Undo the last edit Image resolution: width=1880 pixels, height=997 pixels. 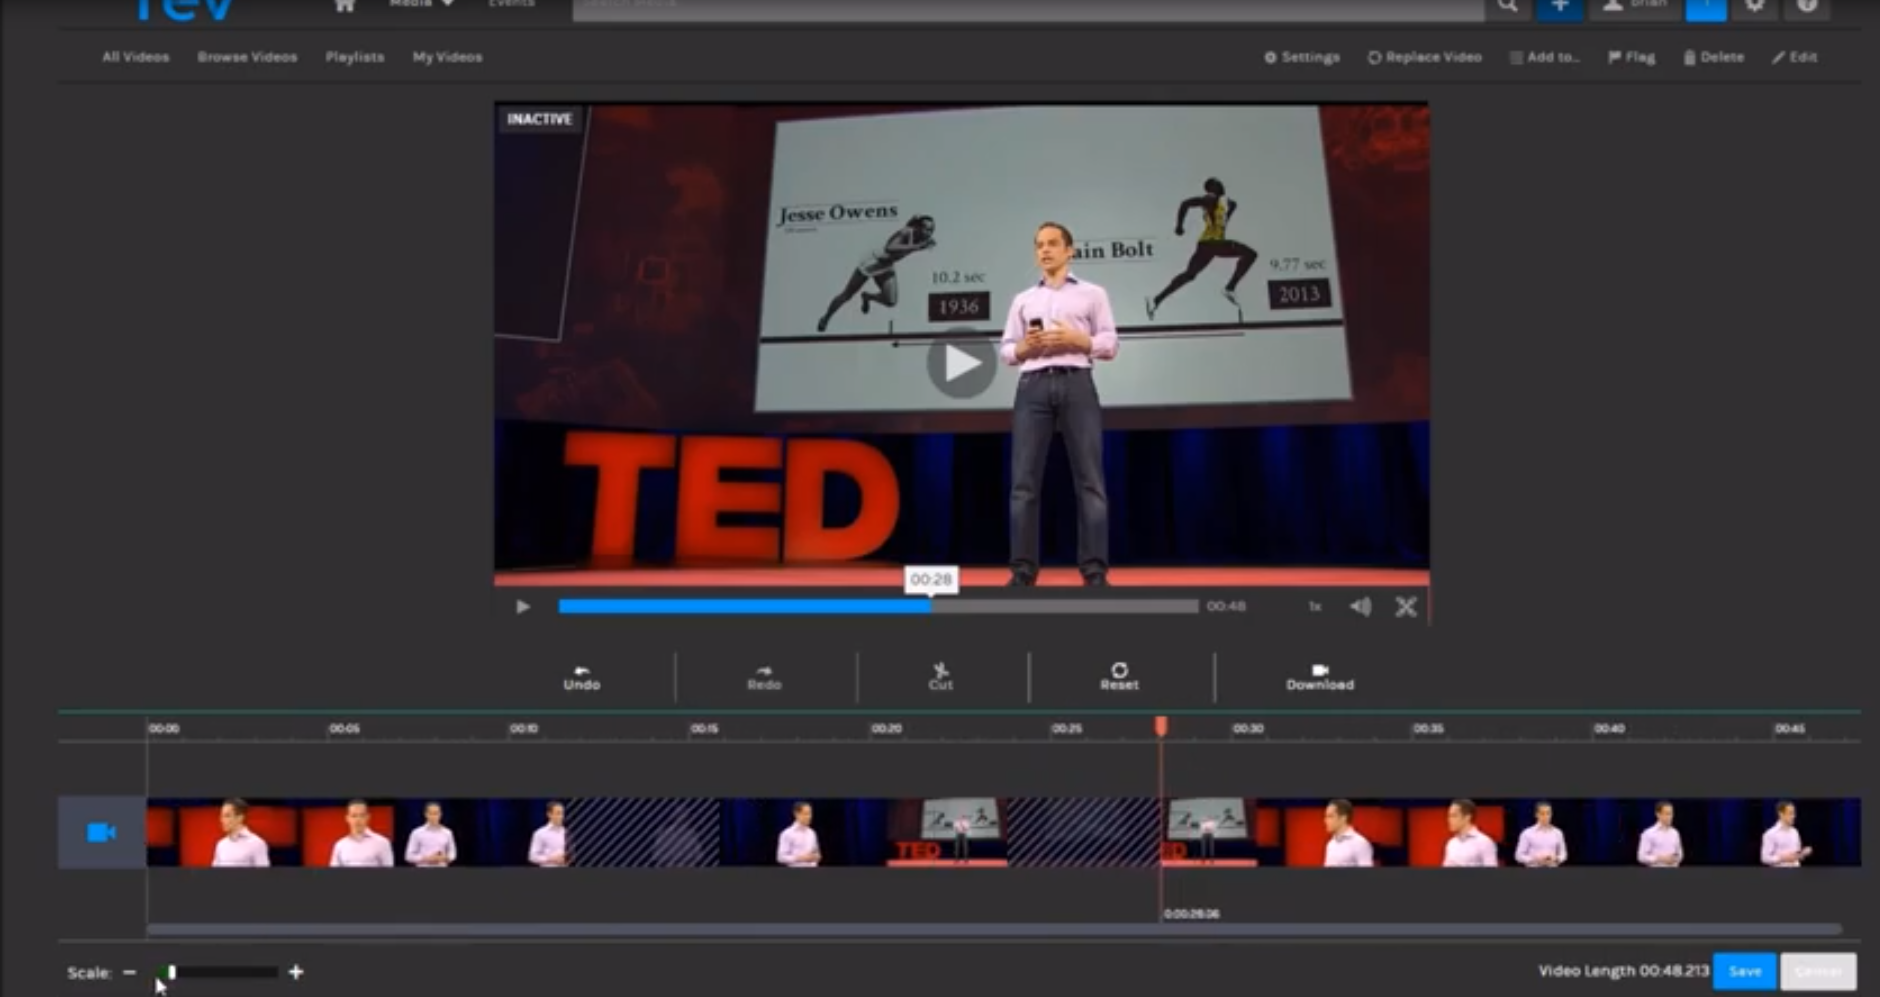pos(581,677)
